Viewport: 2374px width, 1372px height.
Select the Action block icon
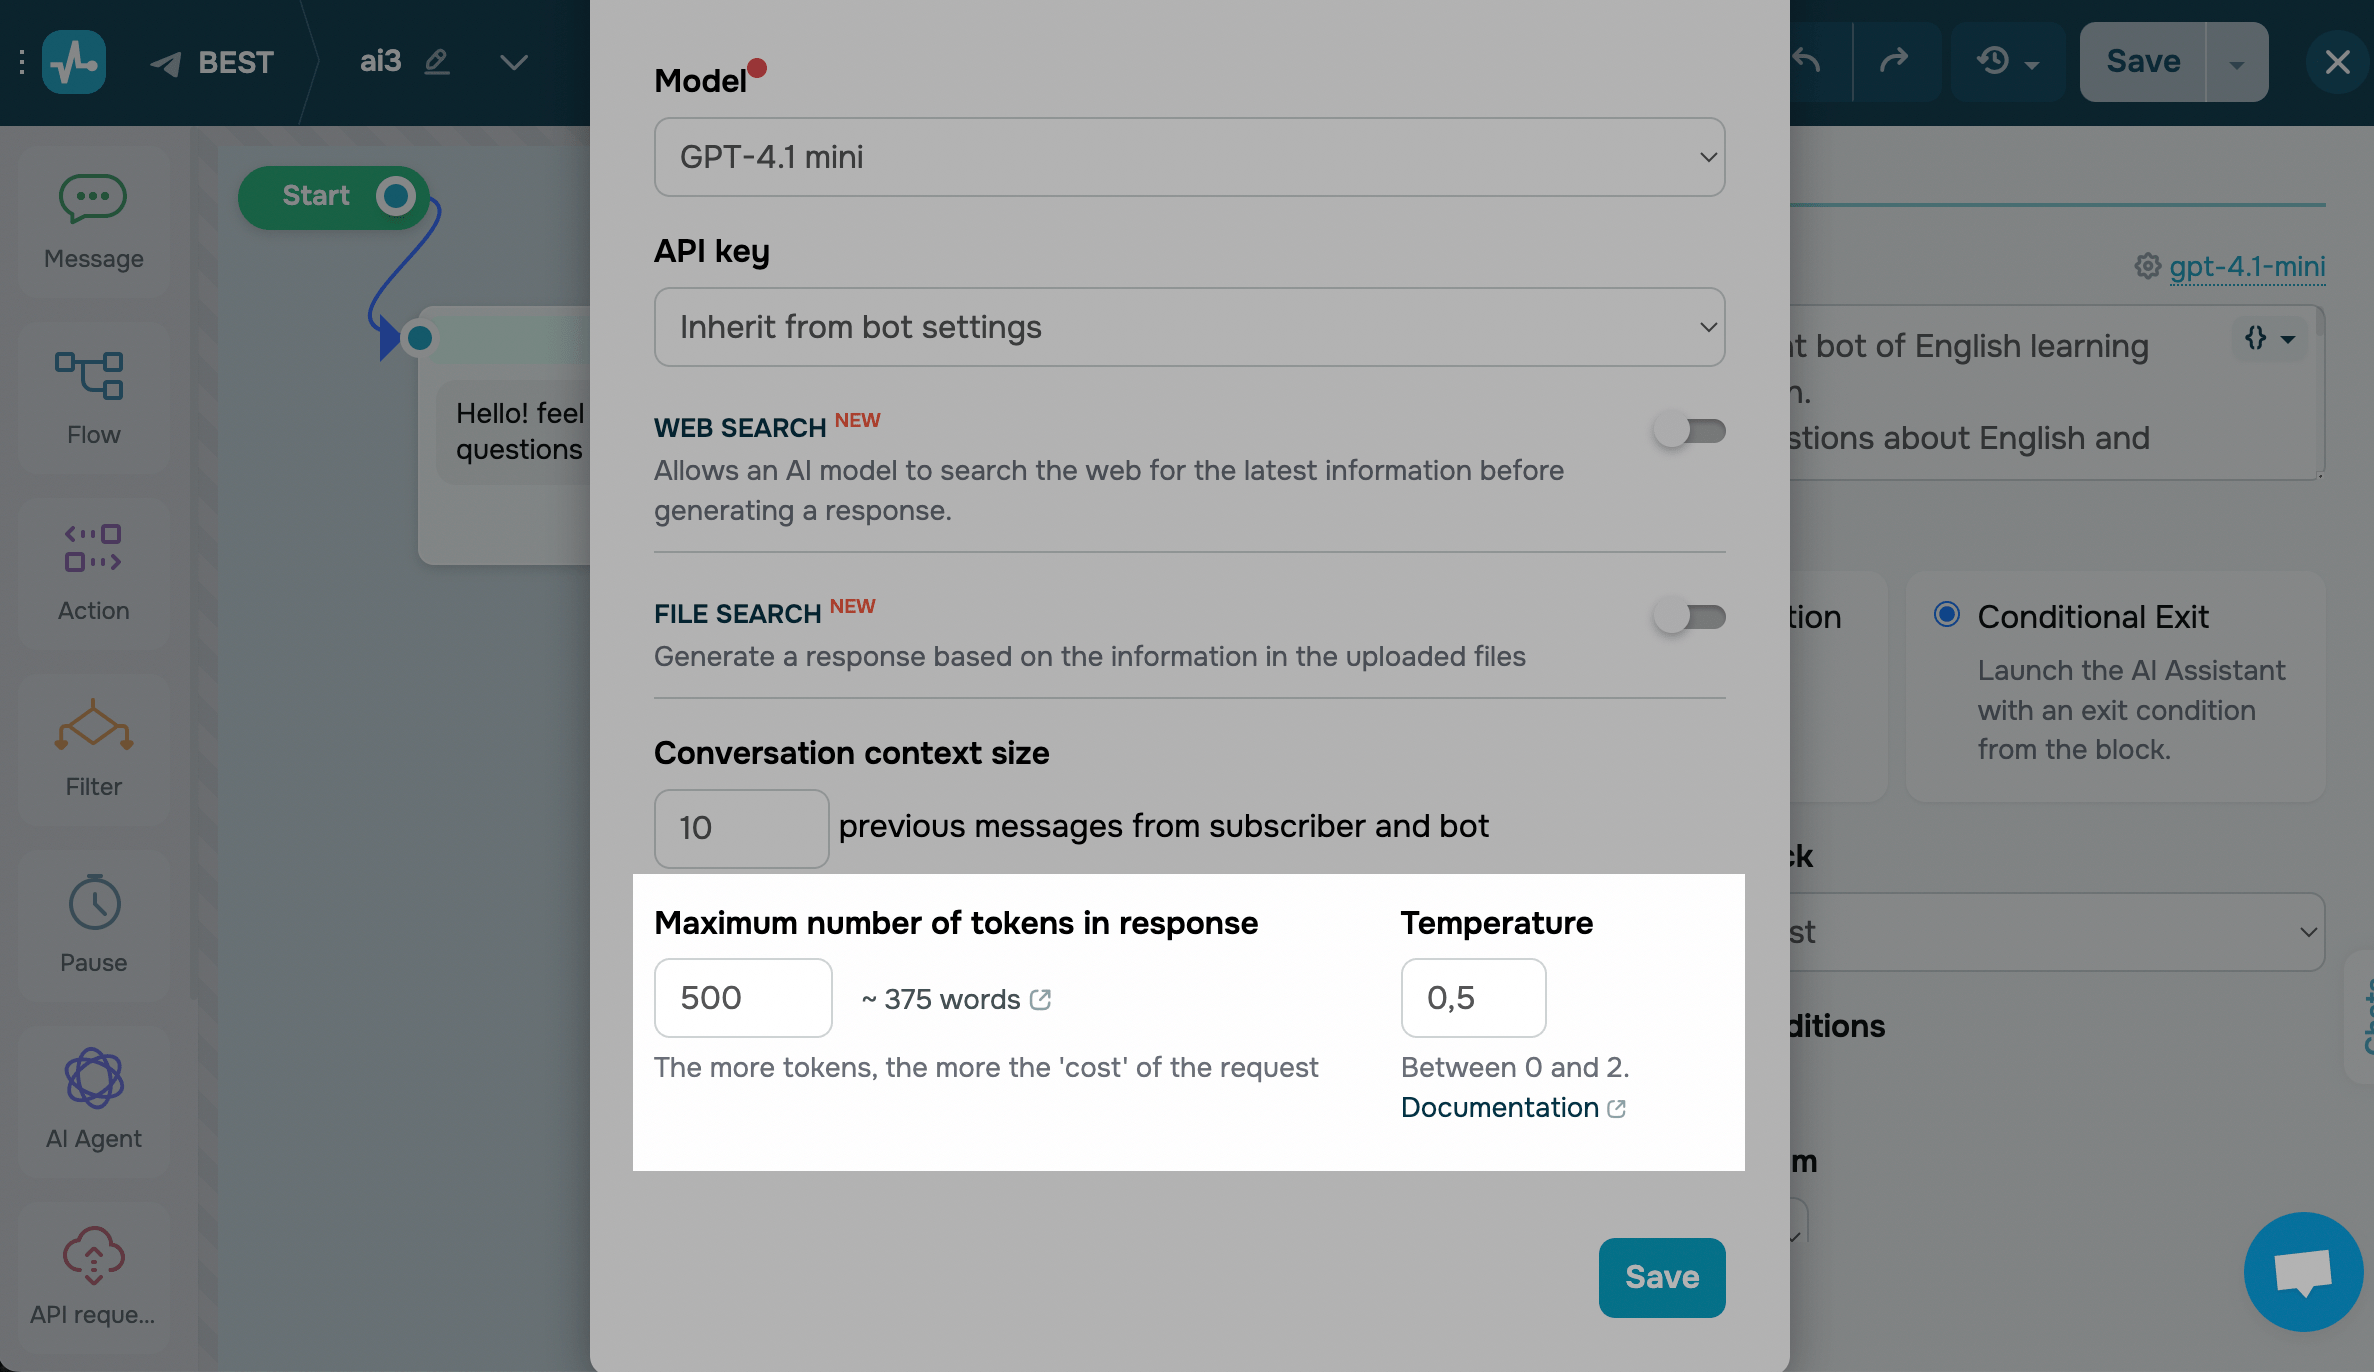coord(93,549)
